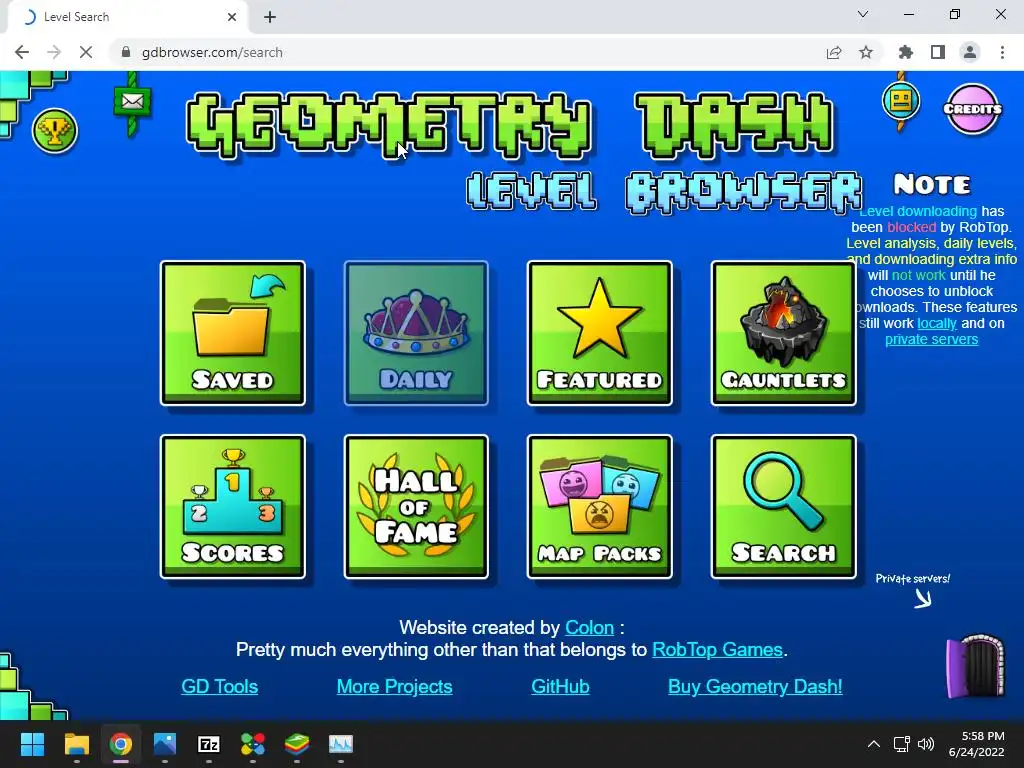Open the Chrome extensions puzzle icon
The height and width of the screenshot is (768, 1024).
906,52
